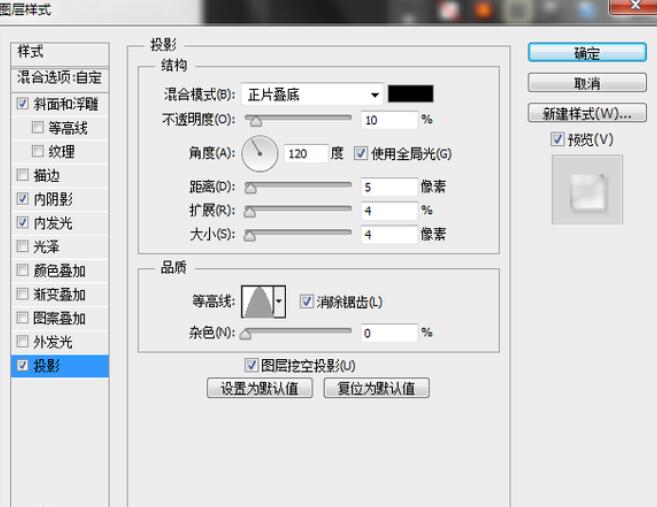The height and width of the screenshot is (507, 657).
Task: Click the 杂色 value field showing 0
Action: tap(389, 333)
